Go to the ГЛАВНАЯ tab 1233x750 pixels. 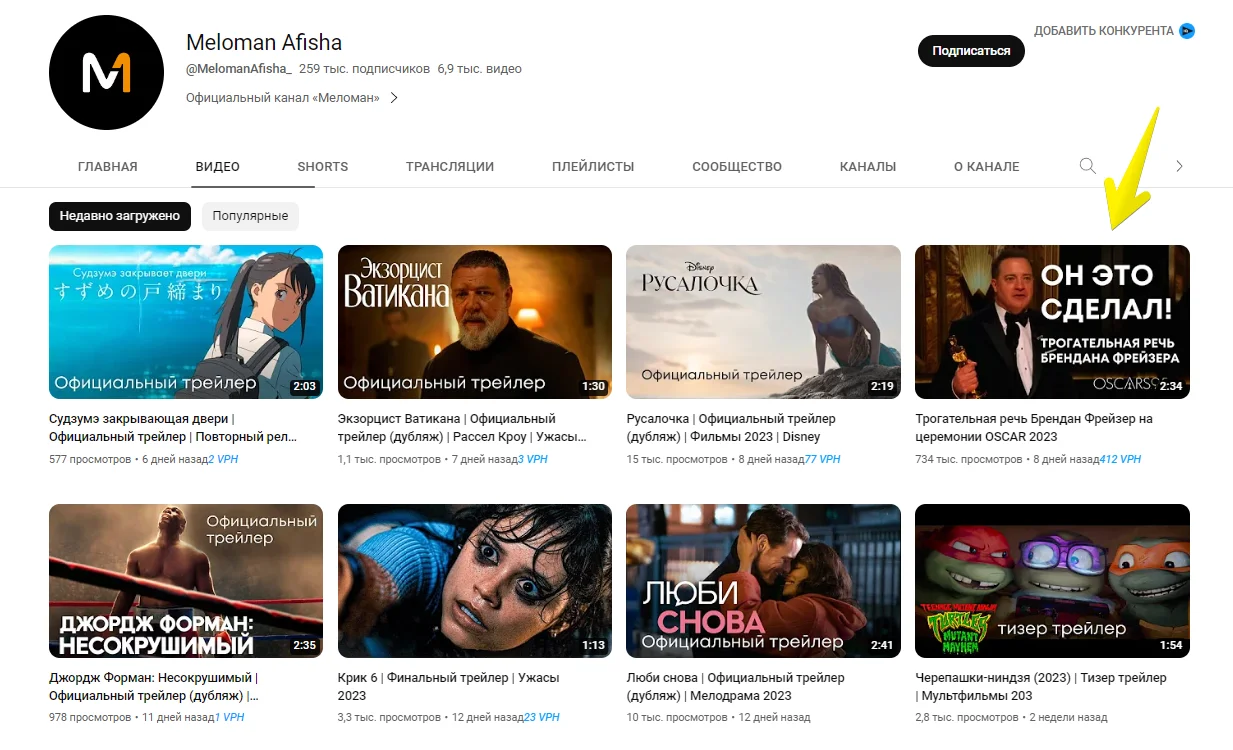[107, 167]
